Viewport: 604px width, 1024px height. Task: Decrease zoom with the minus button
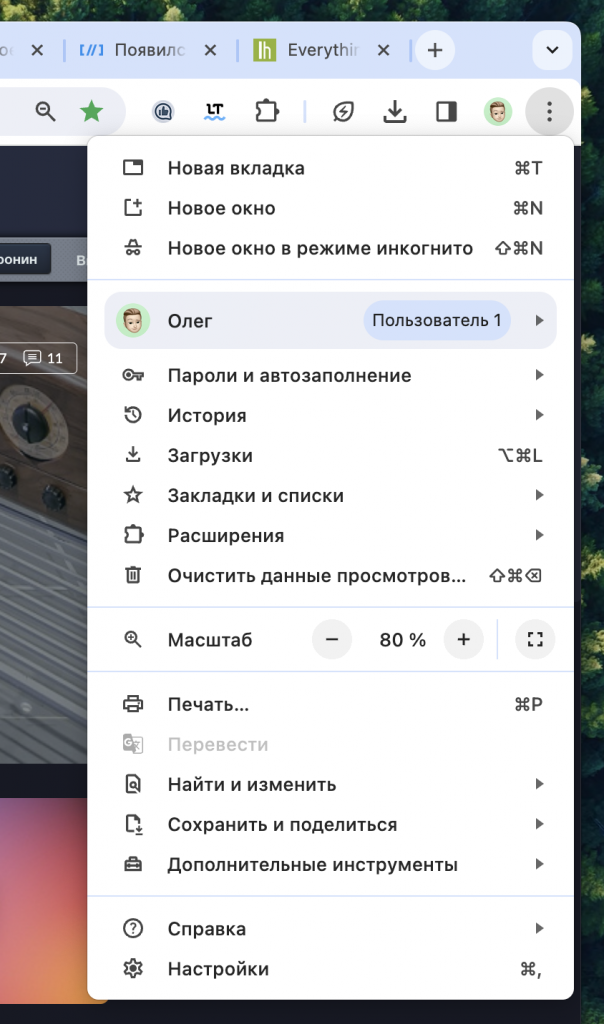pyautogui.click(x=332, y=639)
